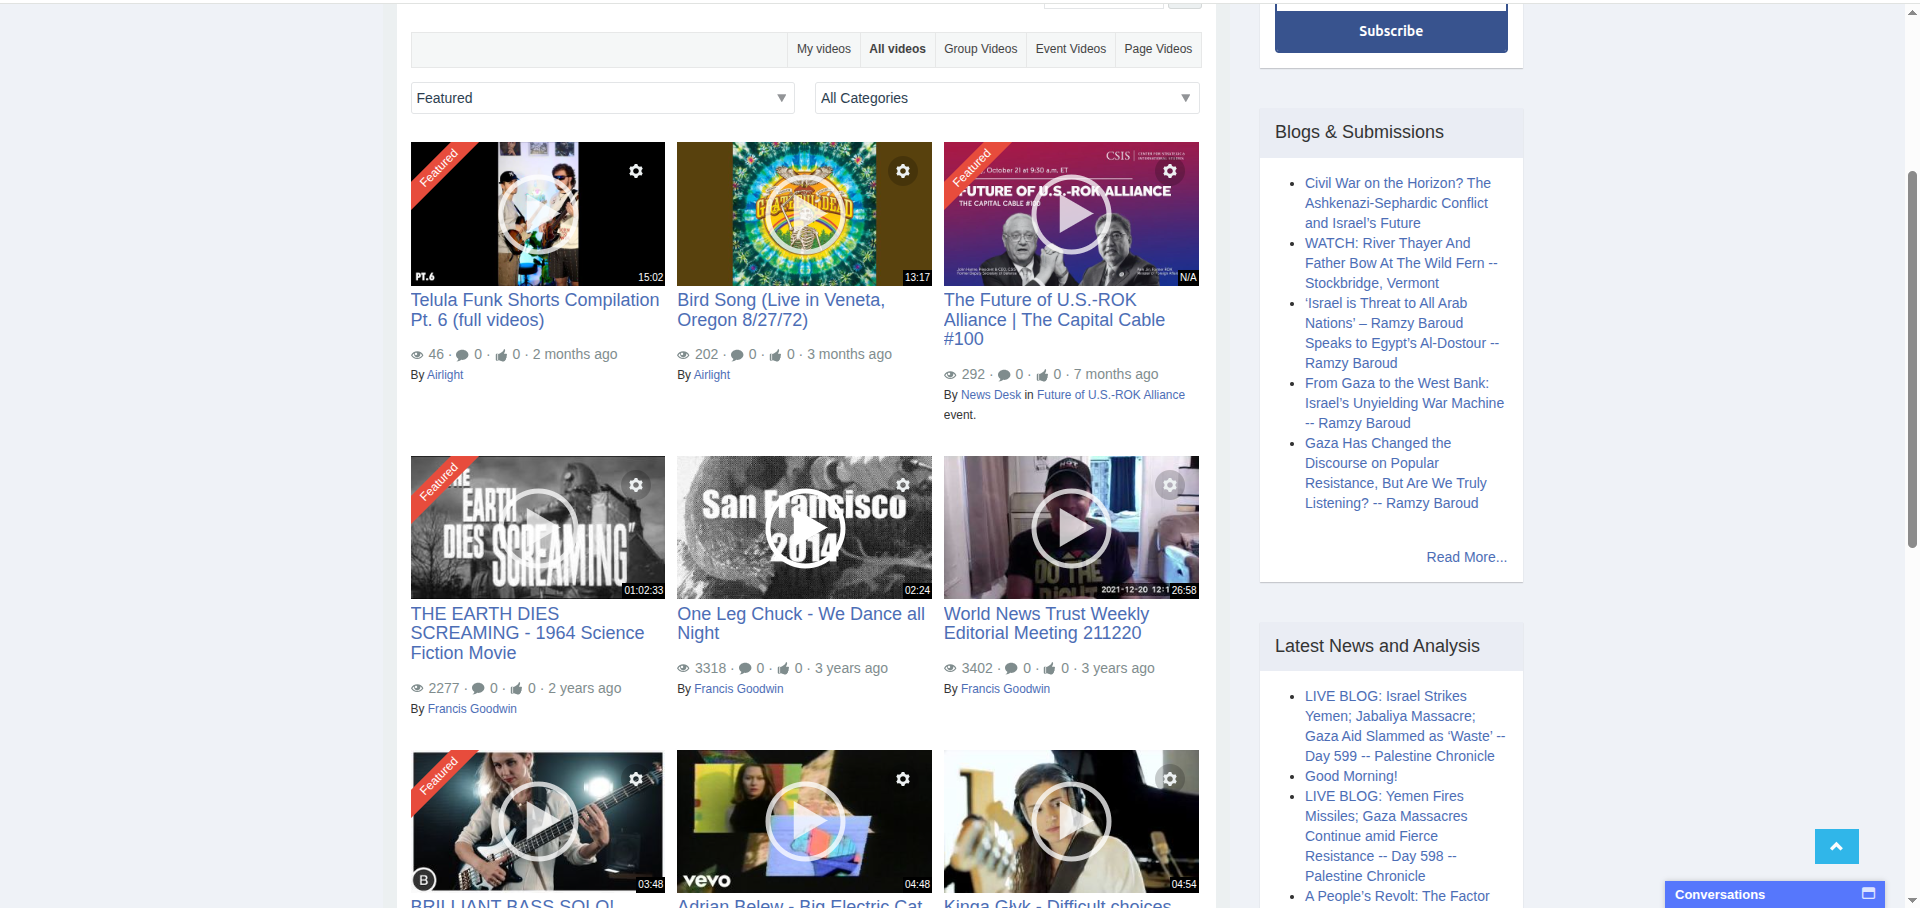
Task: Open LIVE BLOG: Israel Strikes Yemen article
Action: point(1405,726)
